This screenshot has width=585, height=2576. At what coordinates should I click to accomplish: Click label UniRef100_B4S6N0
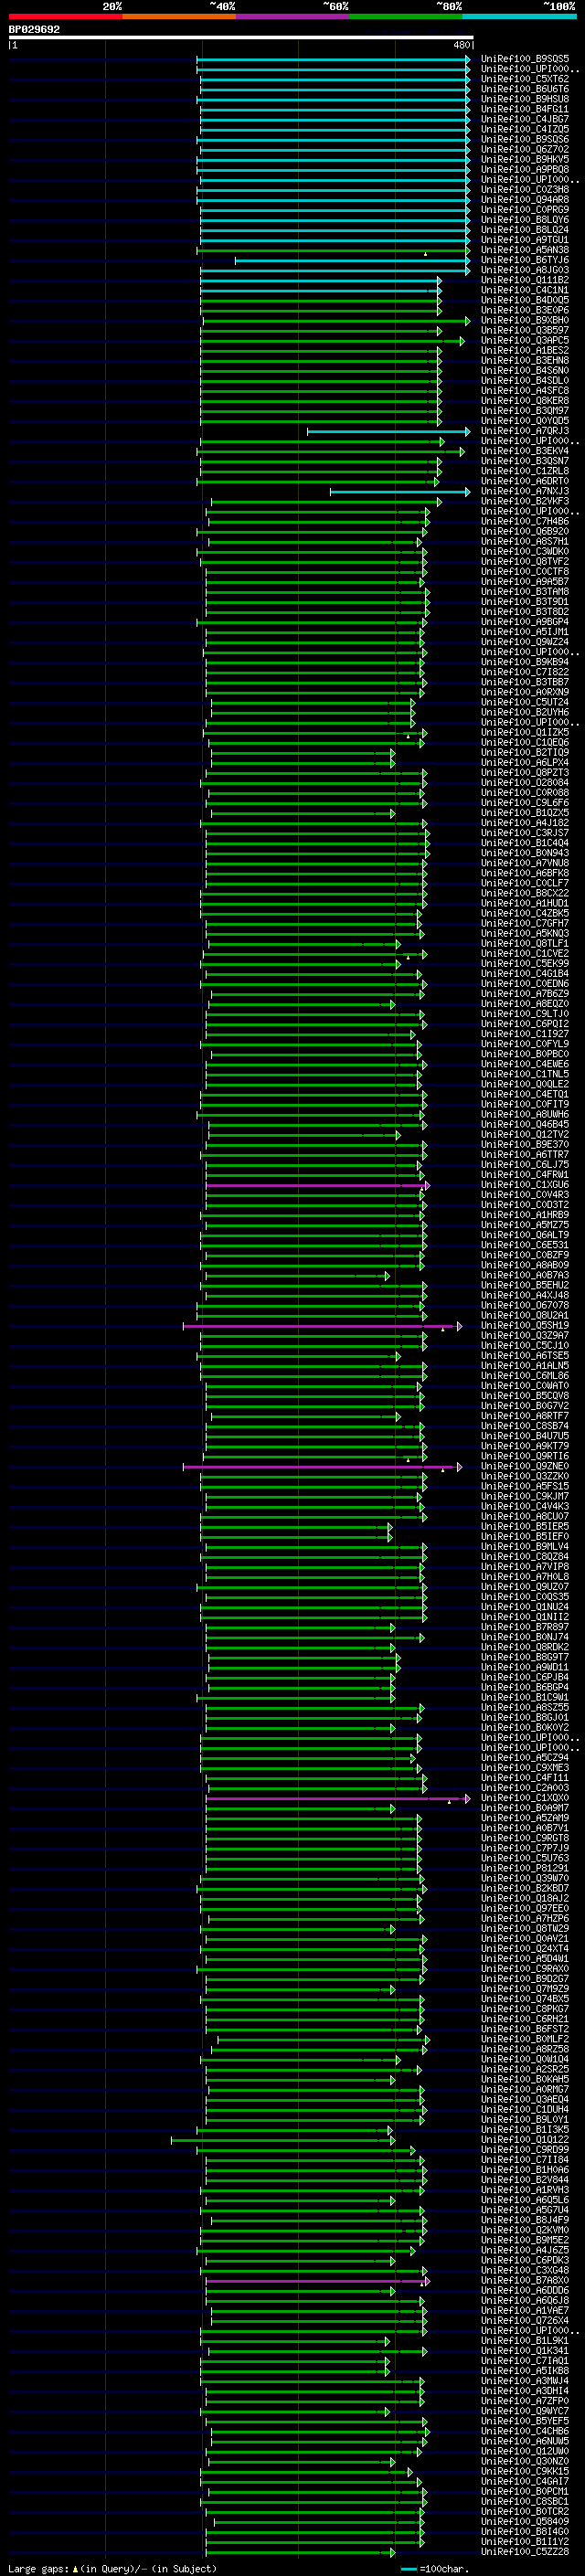(x=525, y=371)
